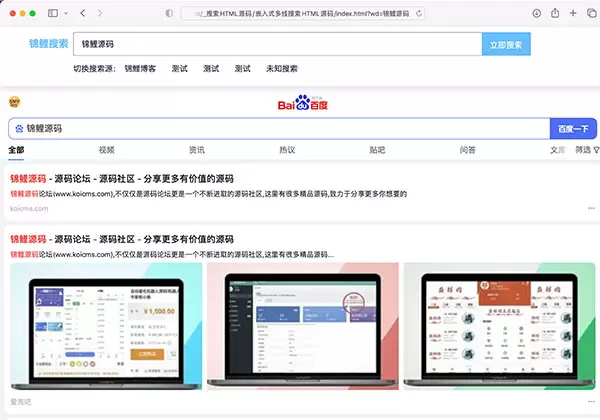Switch search source to 未知搜索
Image resolution: width=600 pixels, height=420 pixels.
(x=282, y=68)
